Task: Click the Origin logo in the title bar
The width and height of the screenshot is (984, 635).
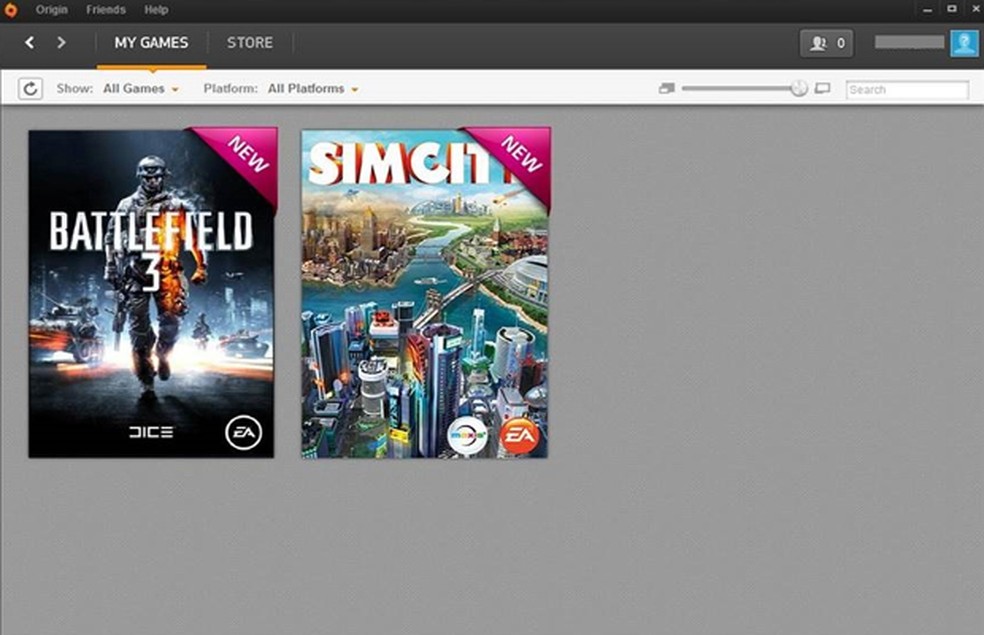Action: tap(11, 9)
